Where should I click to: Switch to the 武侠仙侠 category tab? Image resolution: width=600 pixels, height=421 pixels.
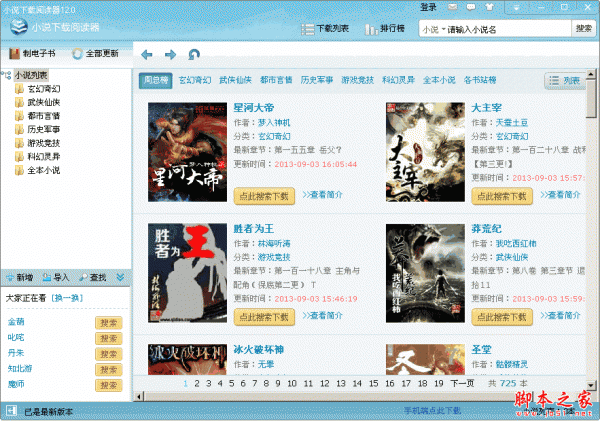coord(235,80)
